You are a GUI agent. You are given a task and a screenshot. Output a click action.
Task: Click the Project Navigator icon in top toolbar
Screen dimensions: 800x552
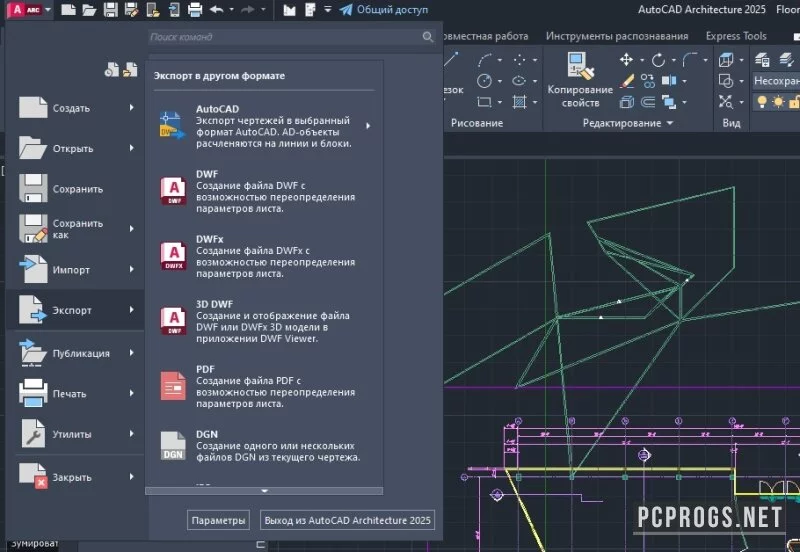tap(289, 10)
